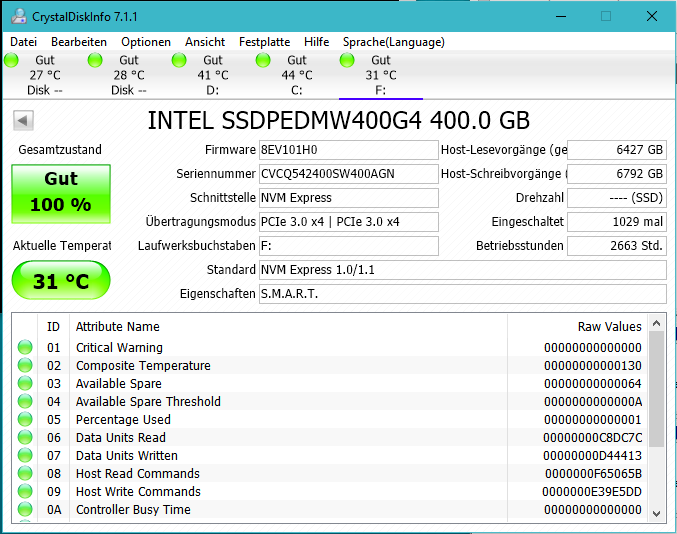
Task: Open the Festplatte menu
Action: 264,42
